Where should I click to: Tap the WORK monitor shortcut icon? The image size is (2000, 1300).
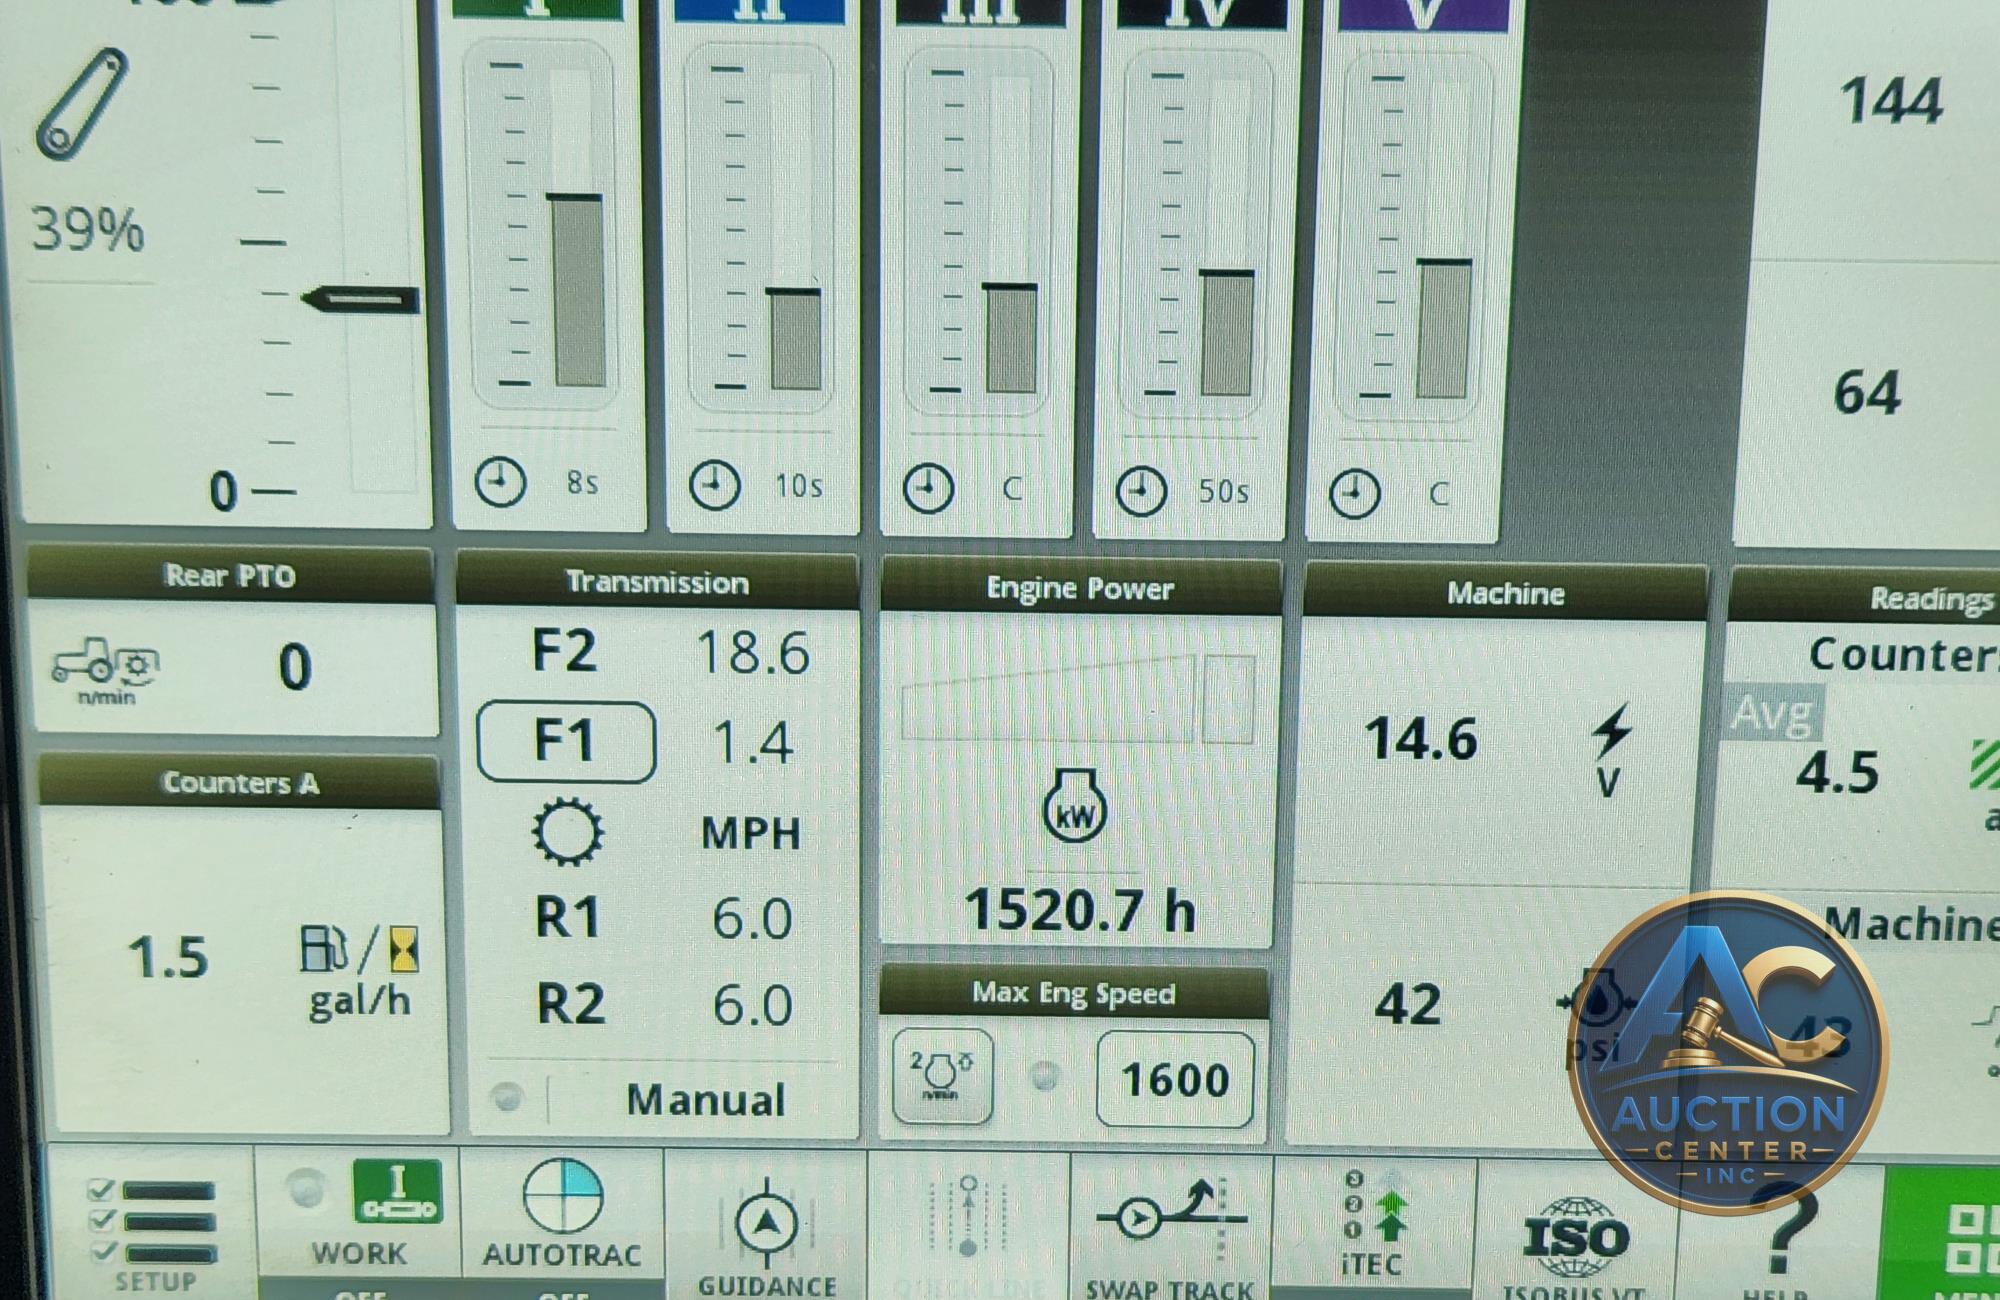397,1191
